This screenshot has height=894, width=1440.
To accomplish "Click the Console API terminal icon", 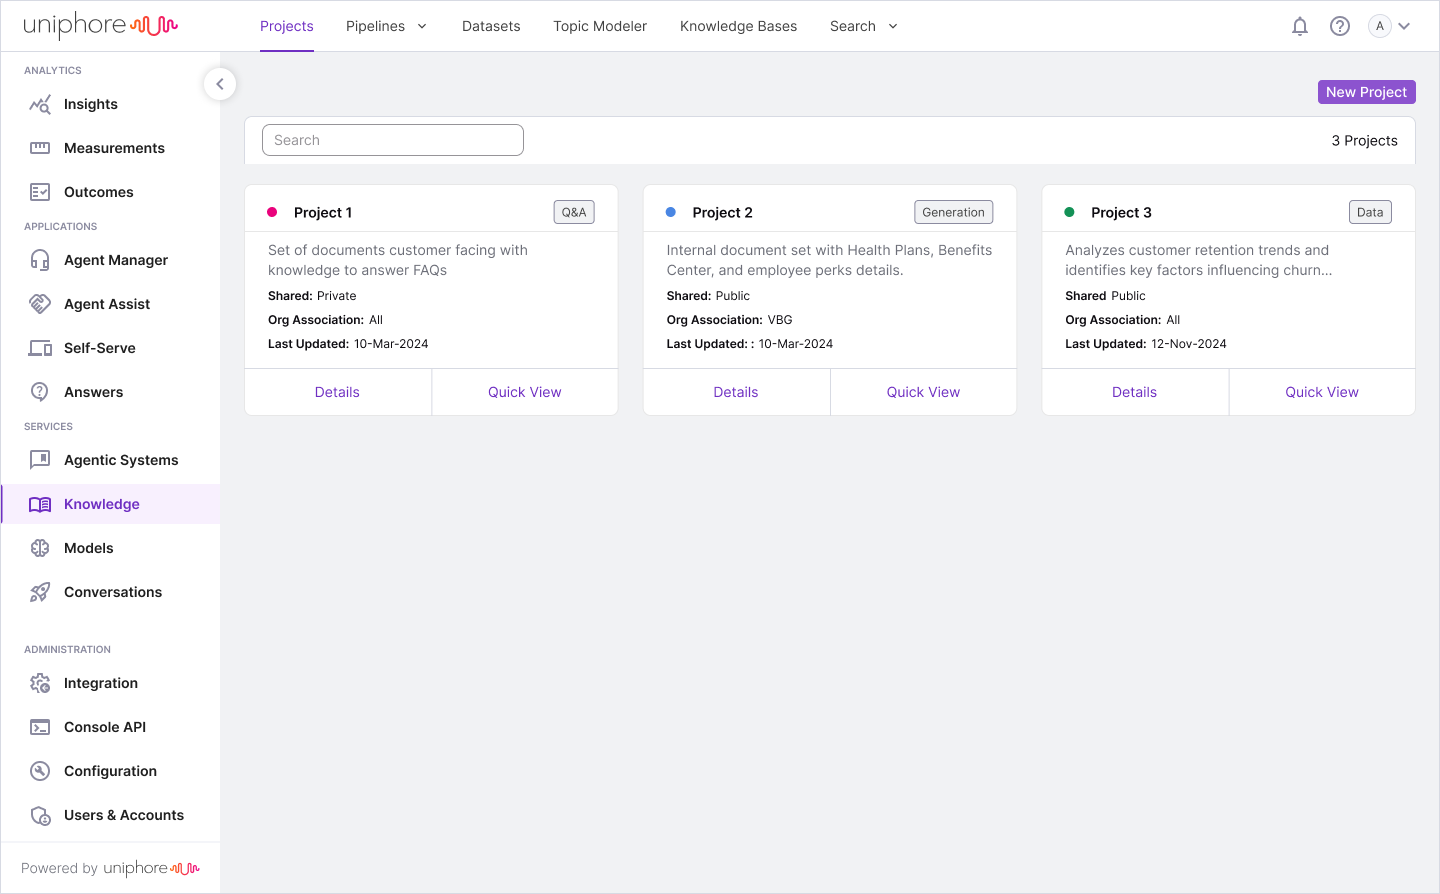I will pyautogui.click(x=40, y=727).
